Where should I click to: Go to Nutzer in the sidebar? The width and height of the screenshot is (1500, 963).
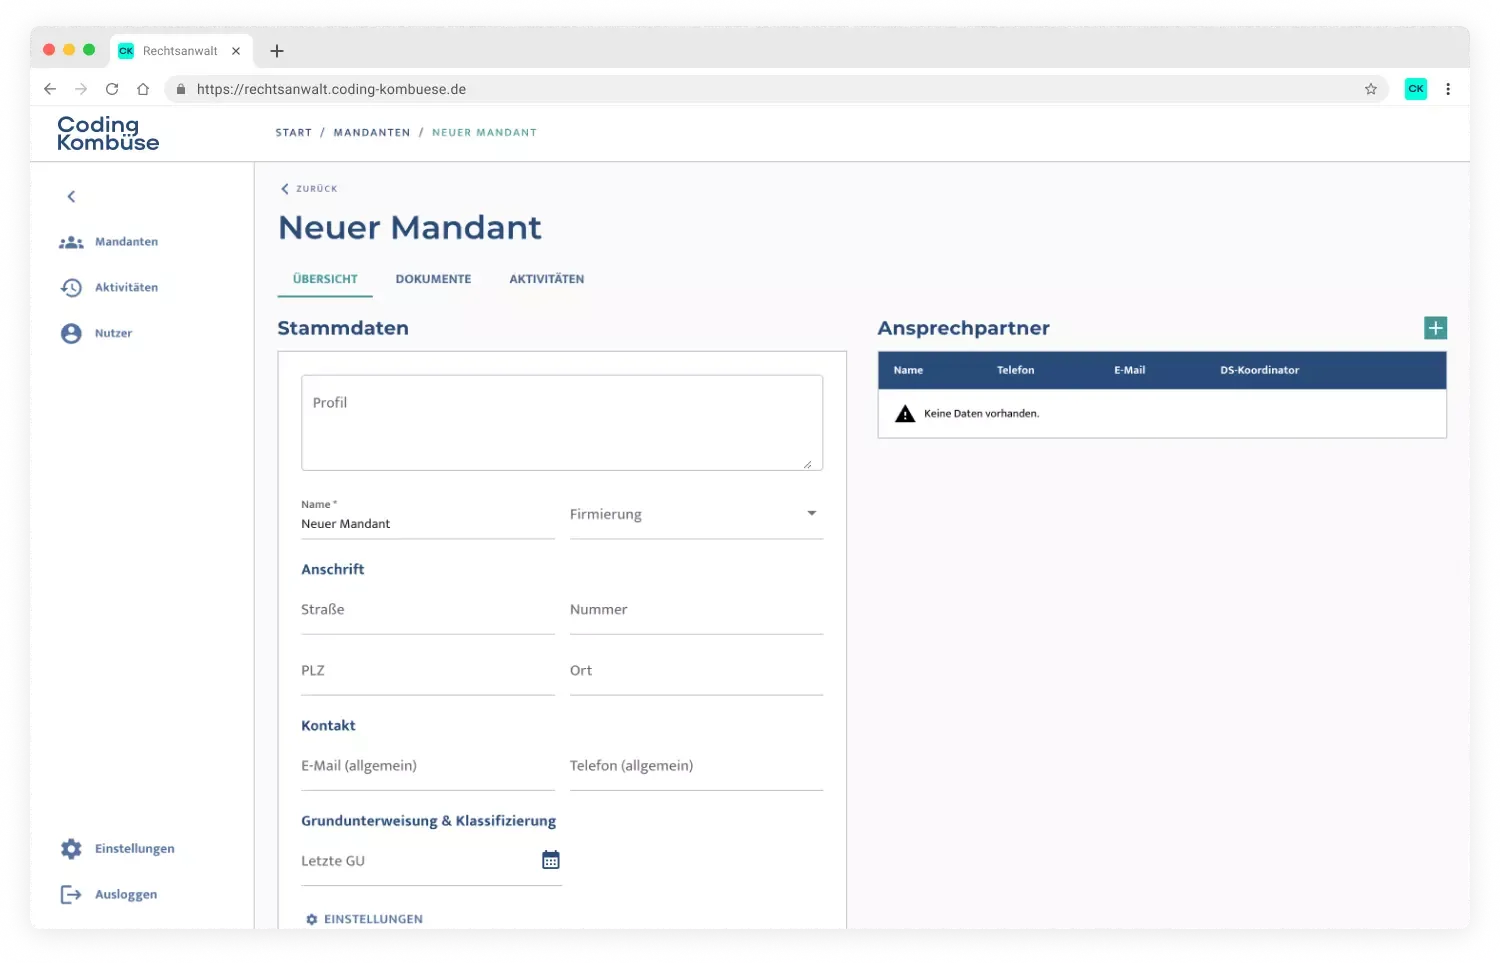(x=96, y=333)
